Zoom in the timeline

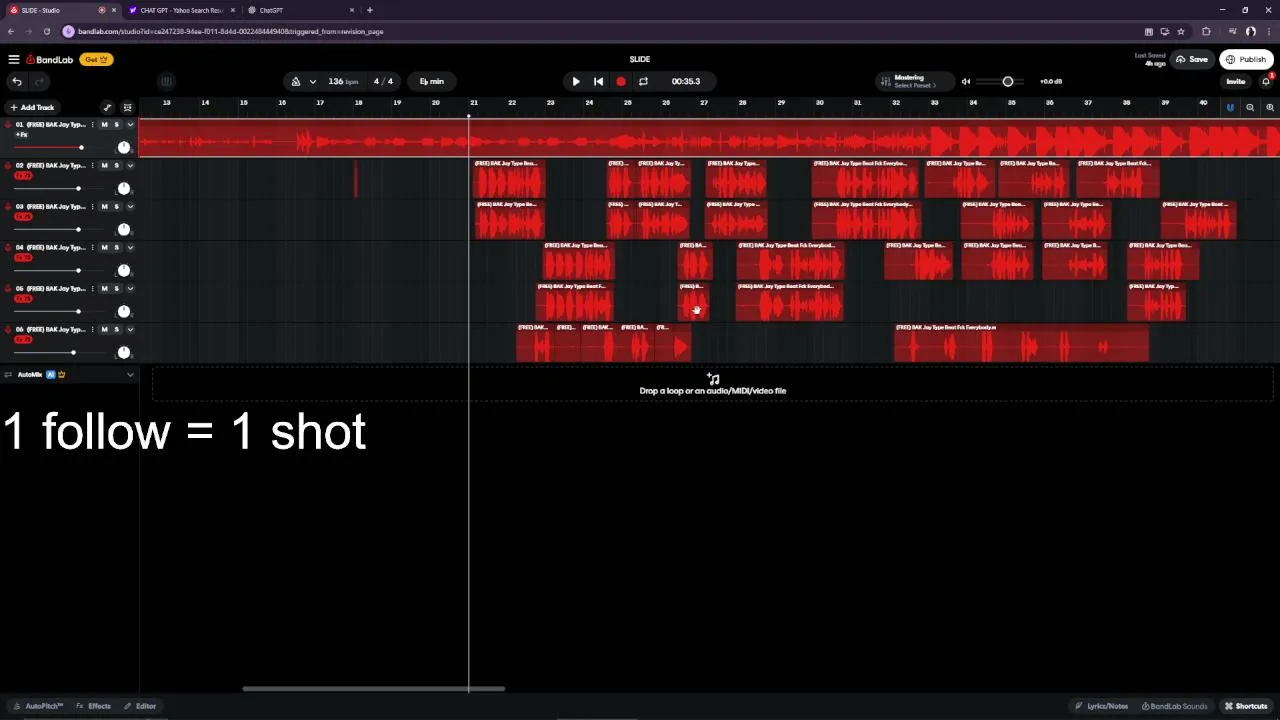1270,107
